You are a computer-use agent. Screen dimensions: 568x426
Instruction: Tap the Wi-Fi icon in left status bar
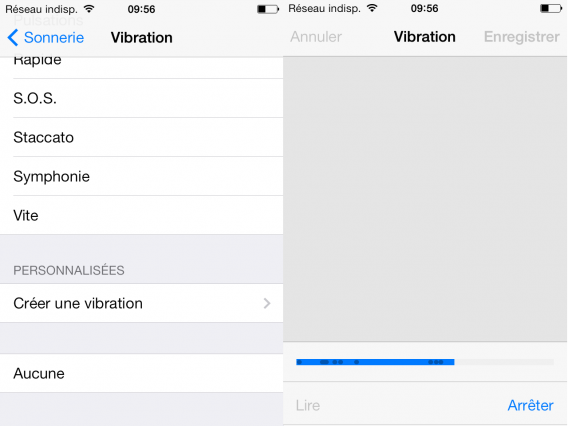point(89,9)
